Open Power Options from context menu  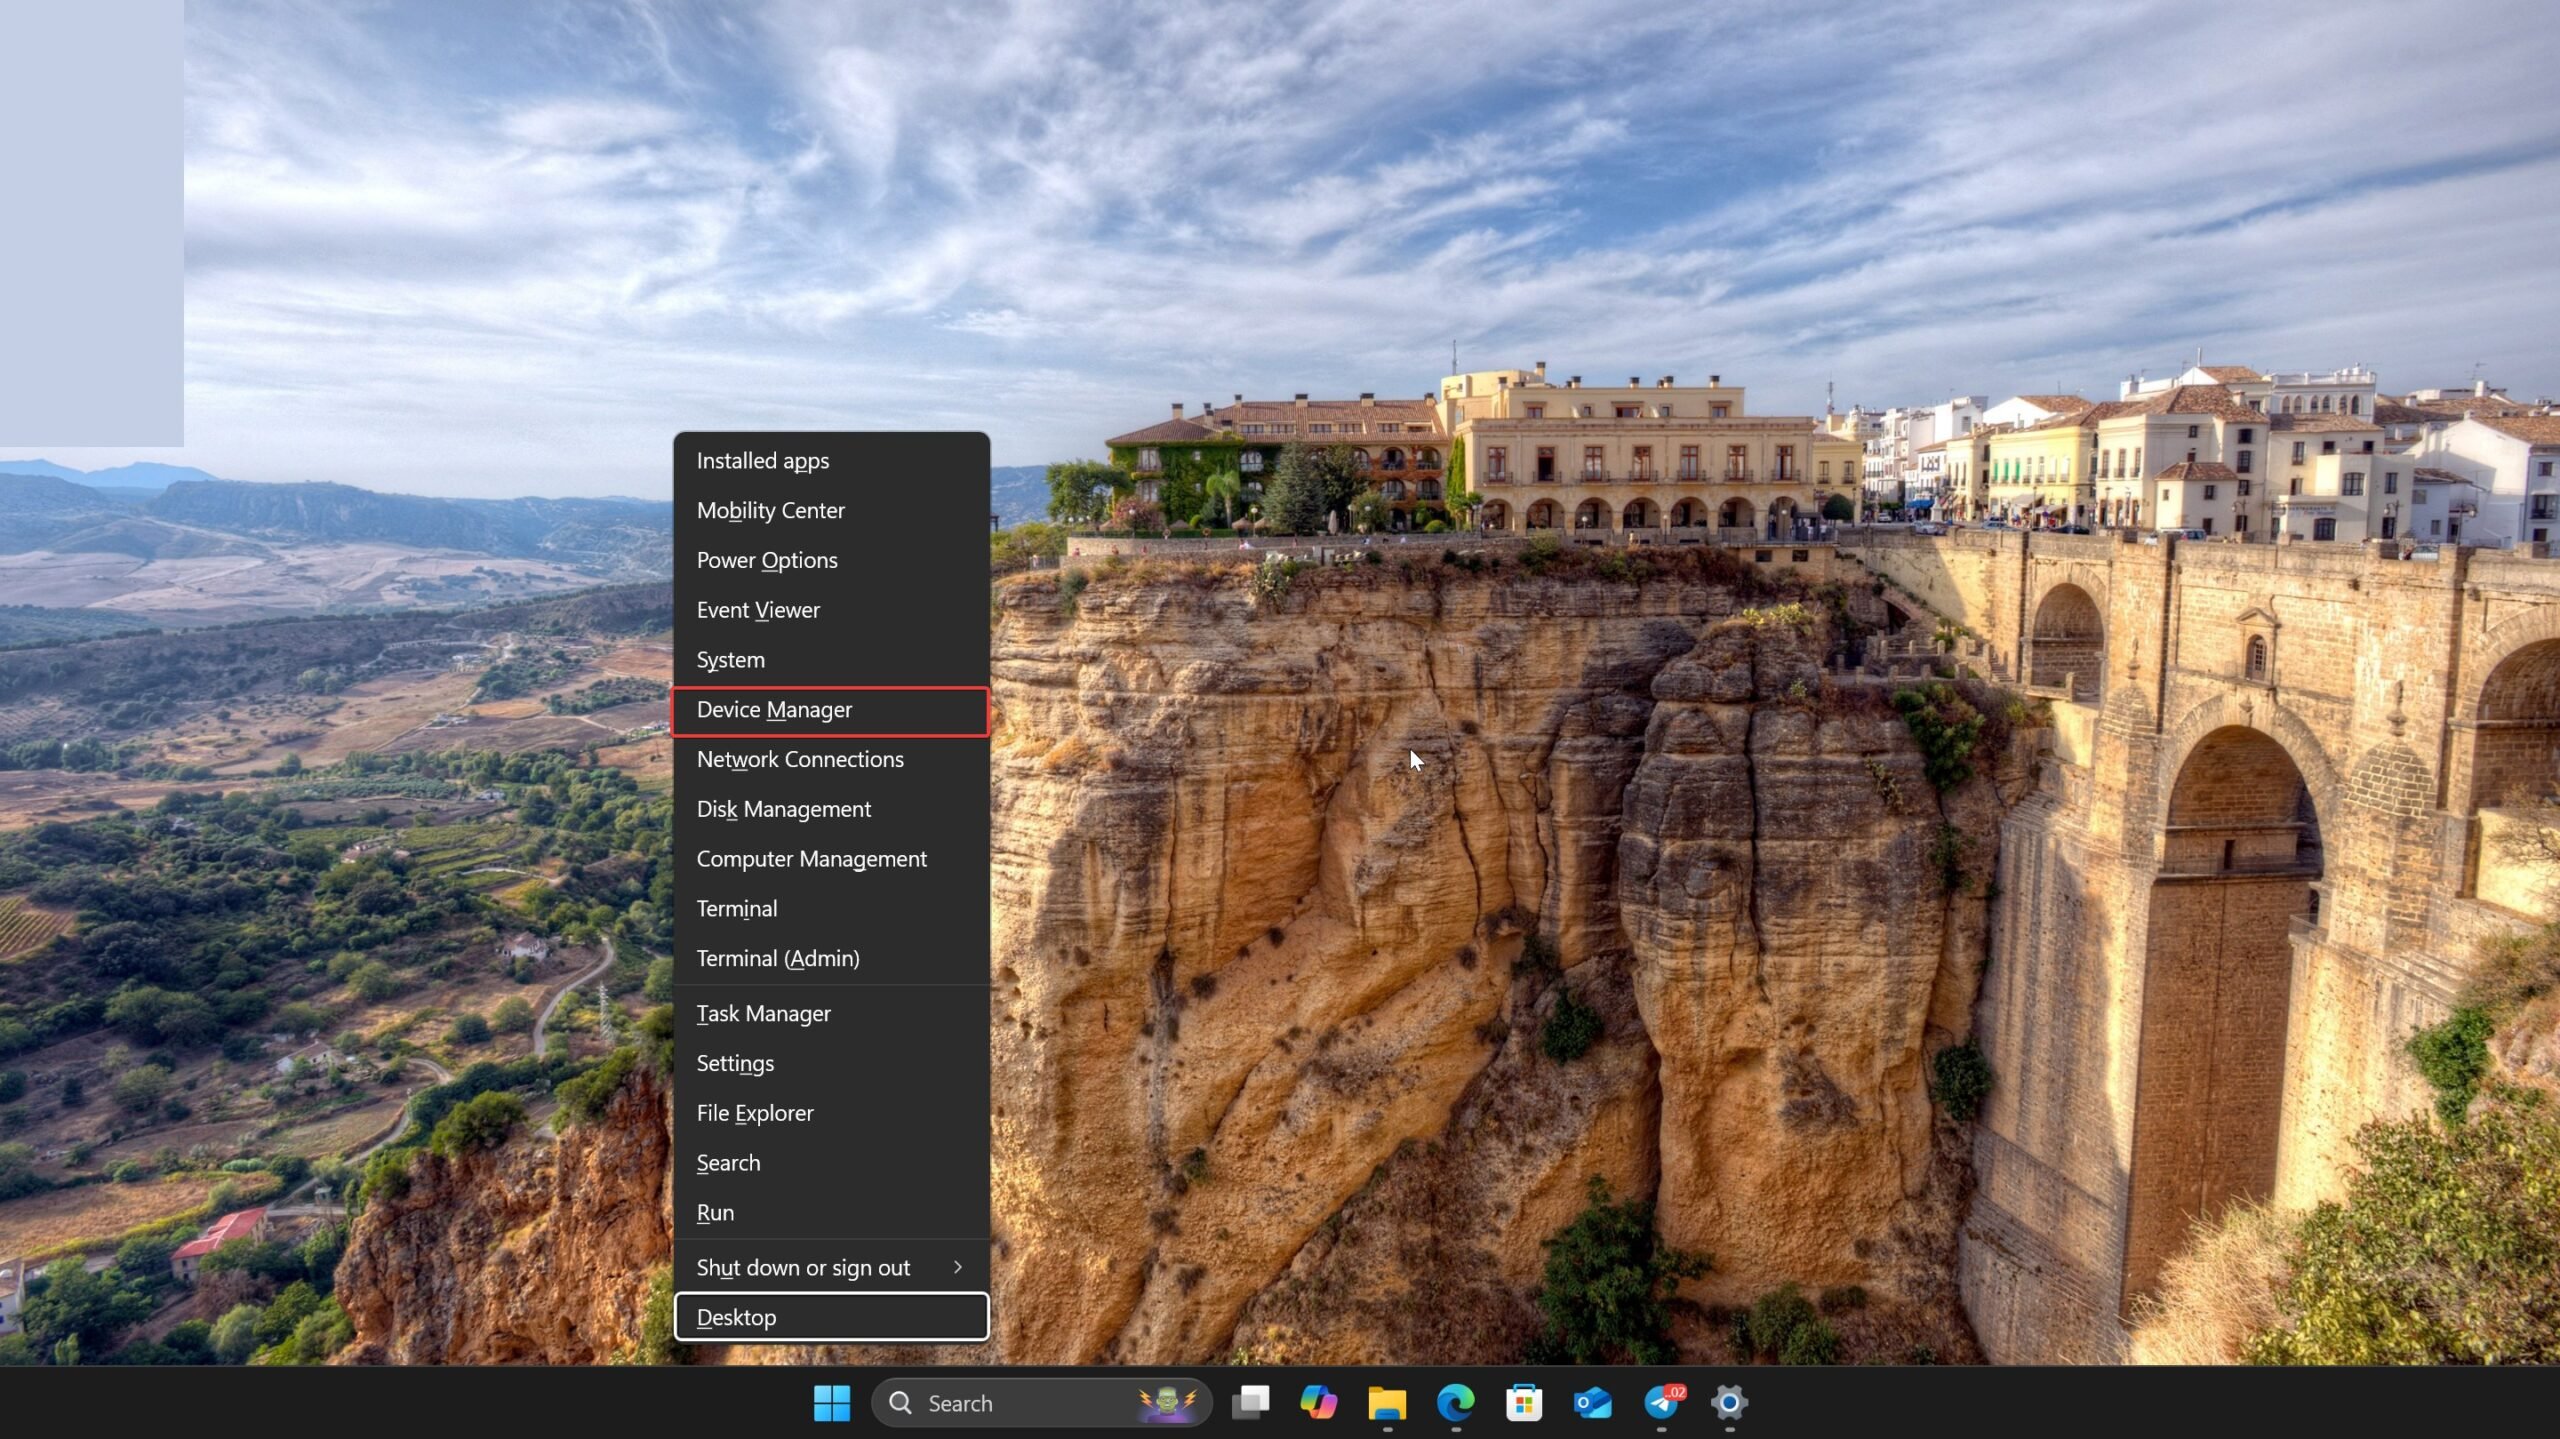pos(767,559)
